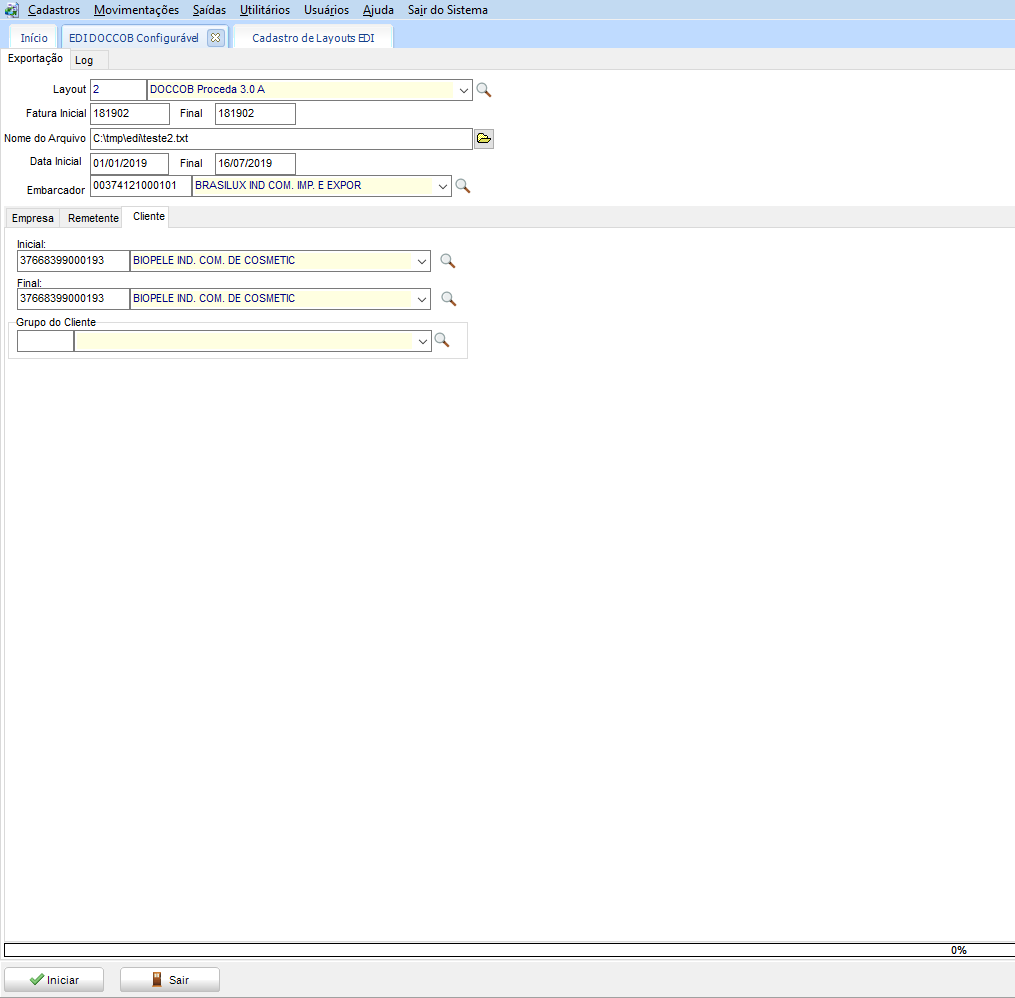The width and height of the screenshot is (1015, 998).
Task: Click the Embarcador CNPJ code field
Action: [140, 186]
